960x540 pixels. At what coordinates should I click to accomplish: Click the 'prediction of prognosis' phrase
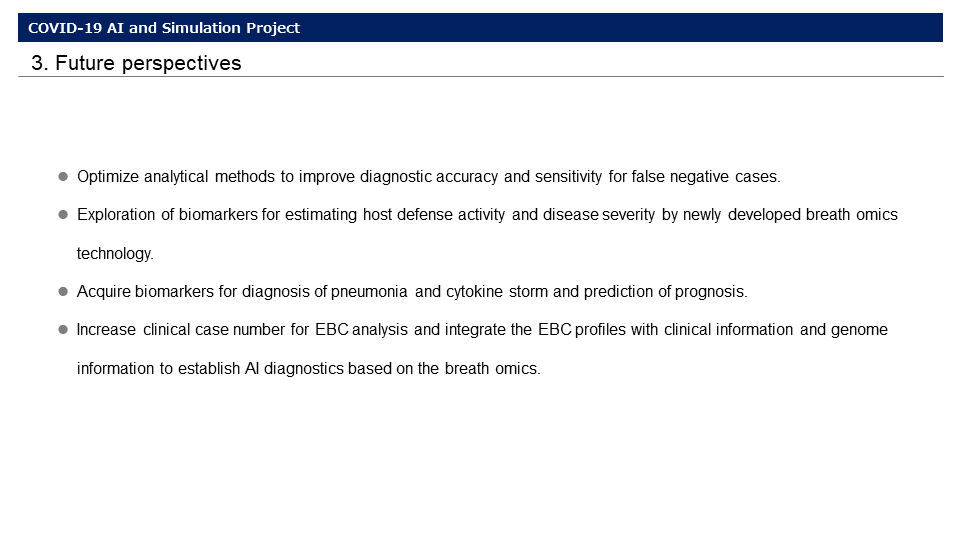pyautogui.click(x=665, y=292)
